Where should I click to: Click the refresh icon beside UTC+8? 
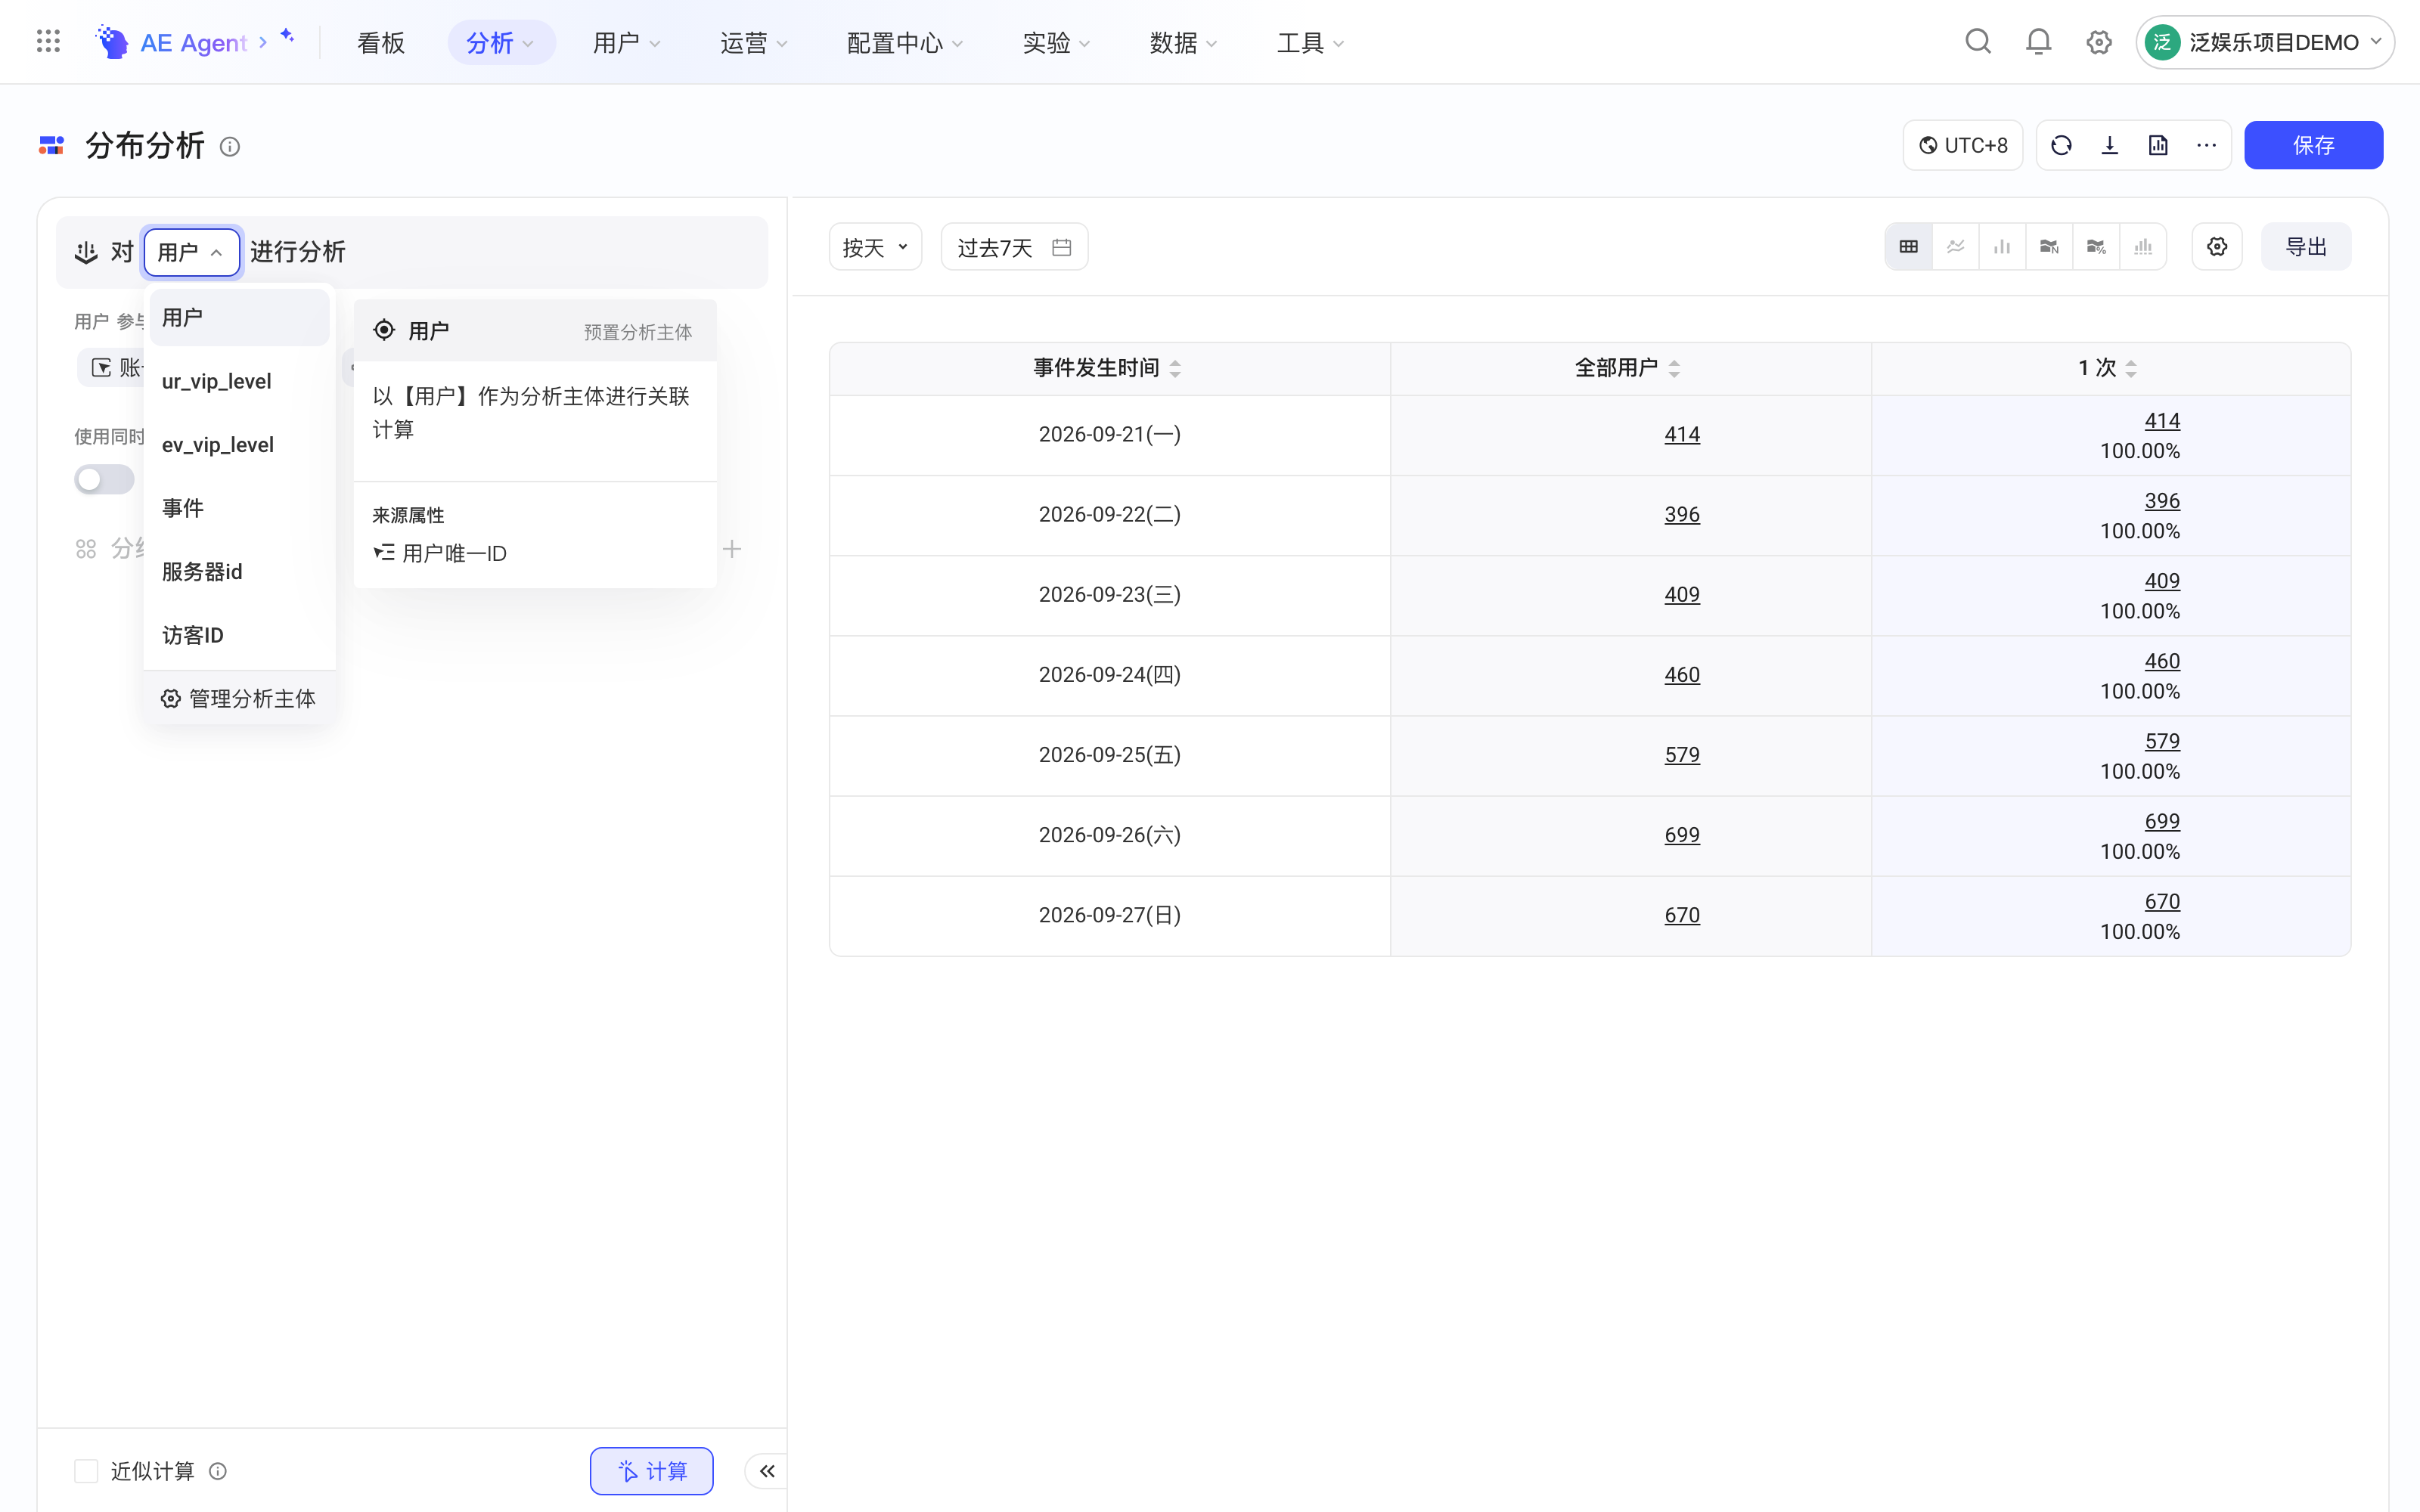point(2061,146)
